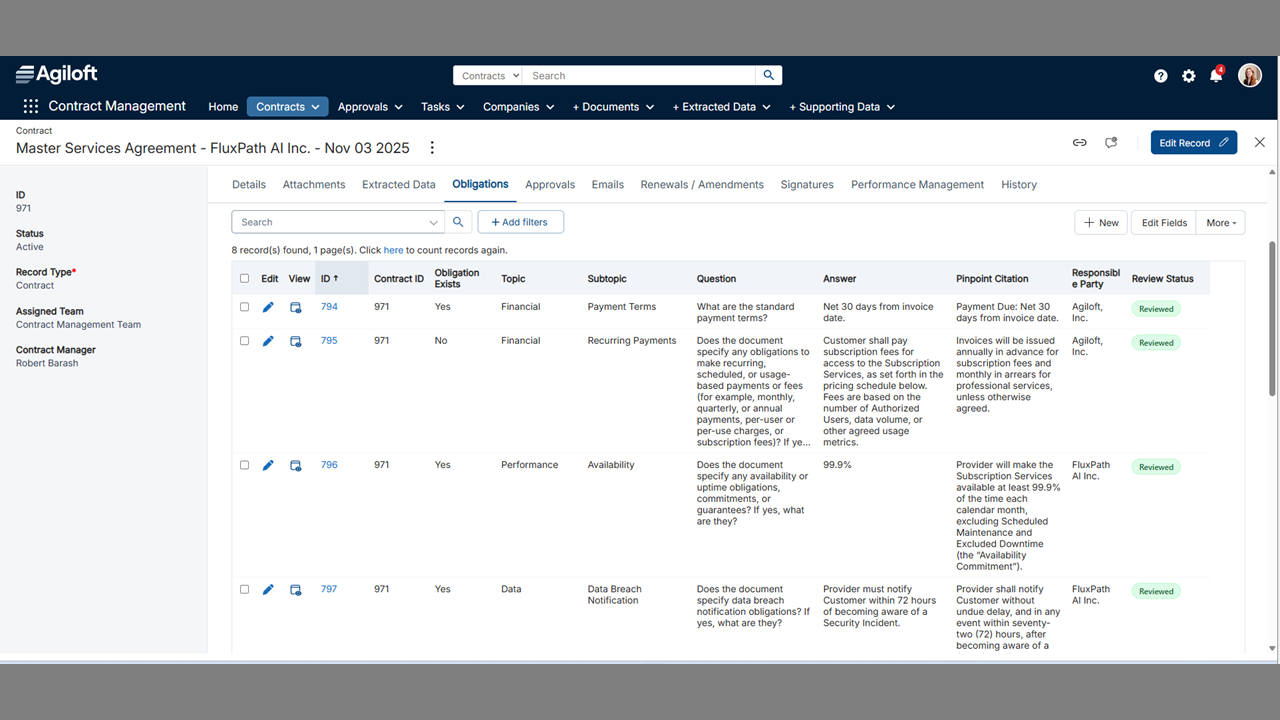Open obligation record 796 link
Screen dimensions: 1280x720
[329, 465]
